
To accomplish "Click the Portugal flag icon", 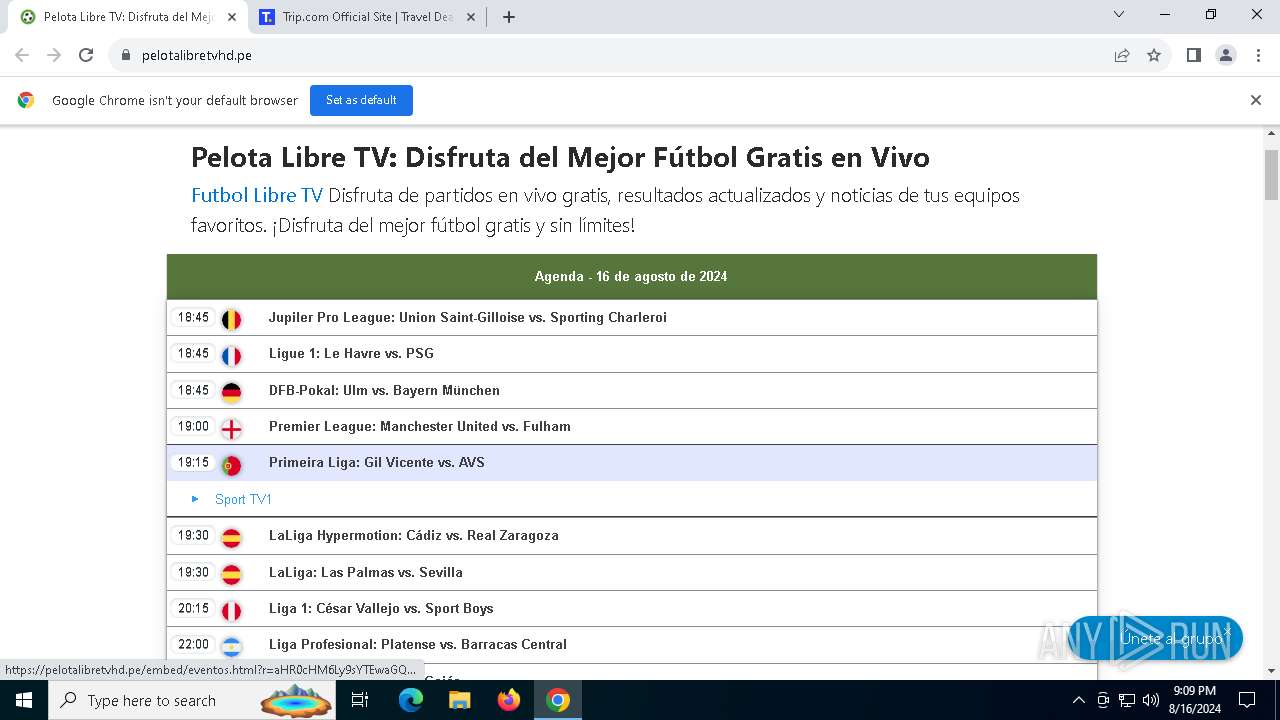I will 231,464.
